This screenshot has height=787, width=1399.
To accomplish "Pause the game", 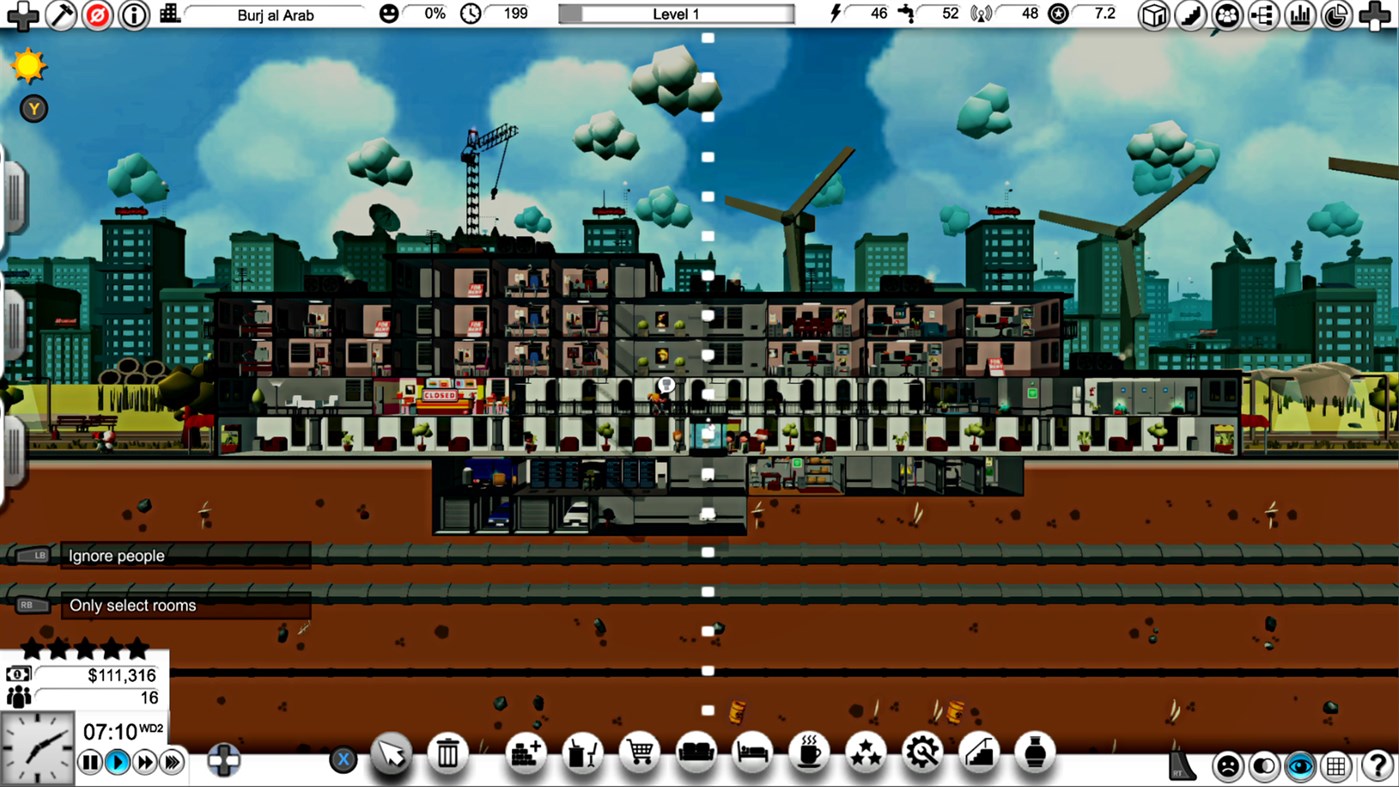I will (90, 763).
